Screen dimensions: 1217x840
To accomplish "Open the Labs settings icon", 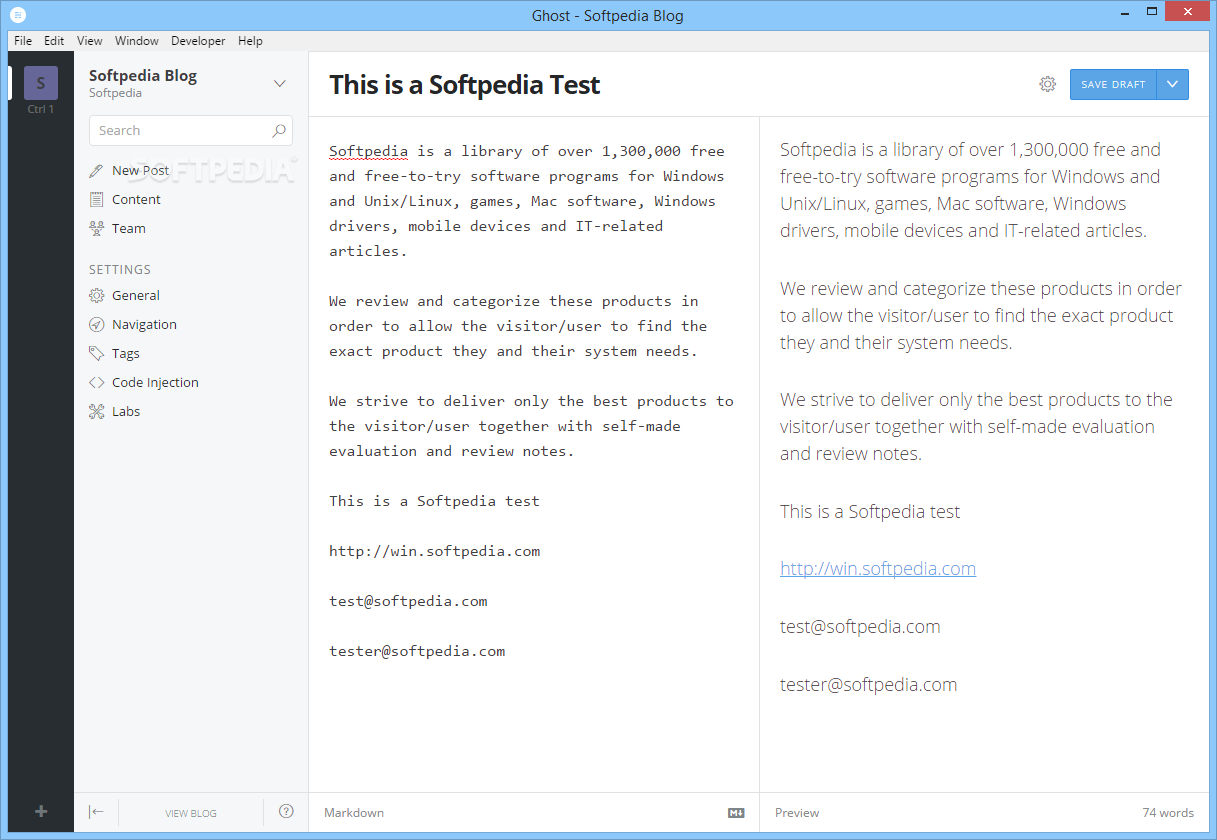I will click(x=97, y=411).
